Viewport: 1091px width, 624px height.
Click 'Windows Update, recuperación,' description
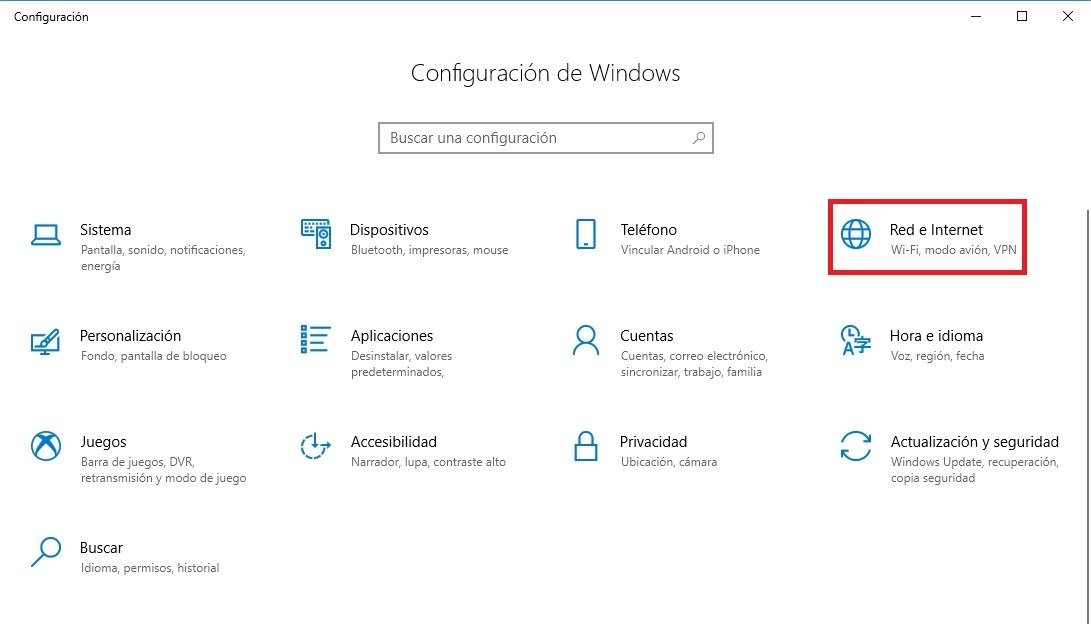click(x=974, y=462)
